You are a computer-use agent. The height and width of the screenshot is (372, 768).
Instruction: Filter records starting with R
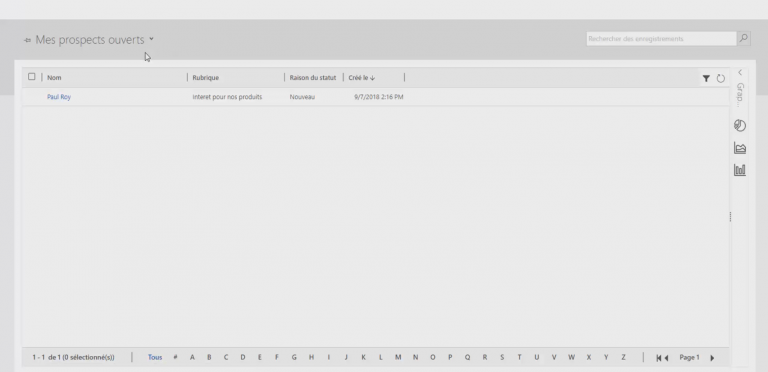485,357
